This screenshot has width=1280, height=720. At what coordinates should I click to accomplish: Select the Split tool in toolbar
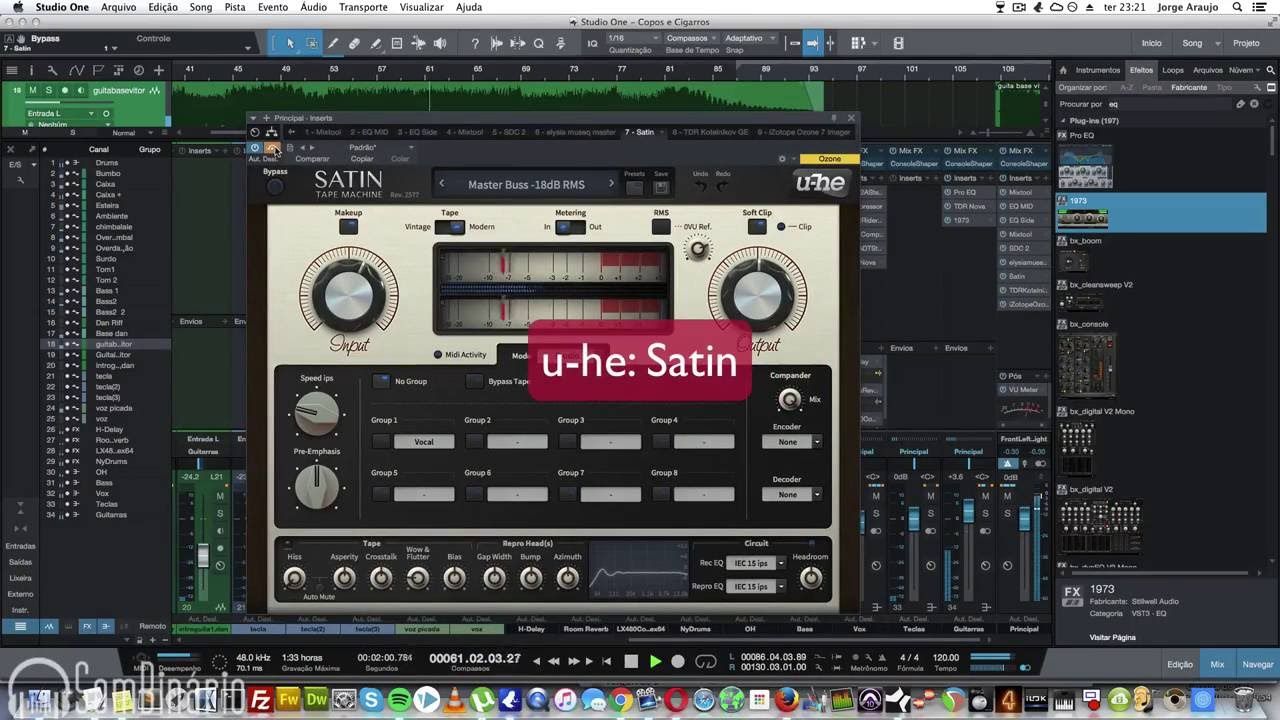pos(333,43)
